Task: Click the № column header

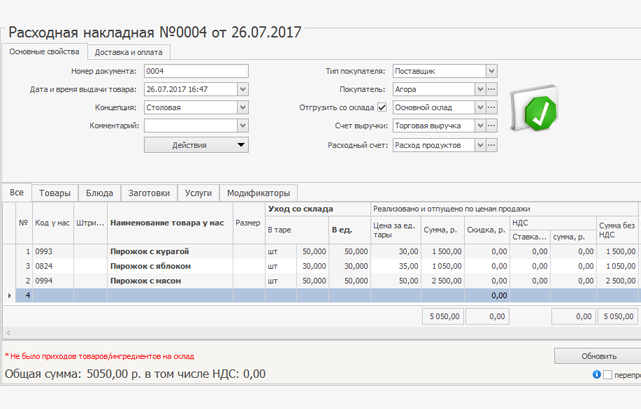Action: click(x=24, y=223)
